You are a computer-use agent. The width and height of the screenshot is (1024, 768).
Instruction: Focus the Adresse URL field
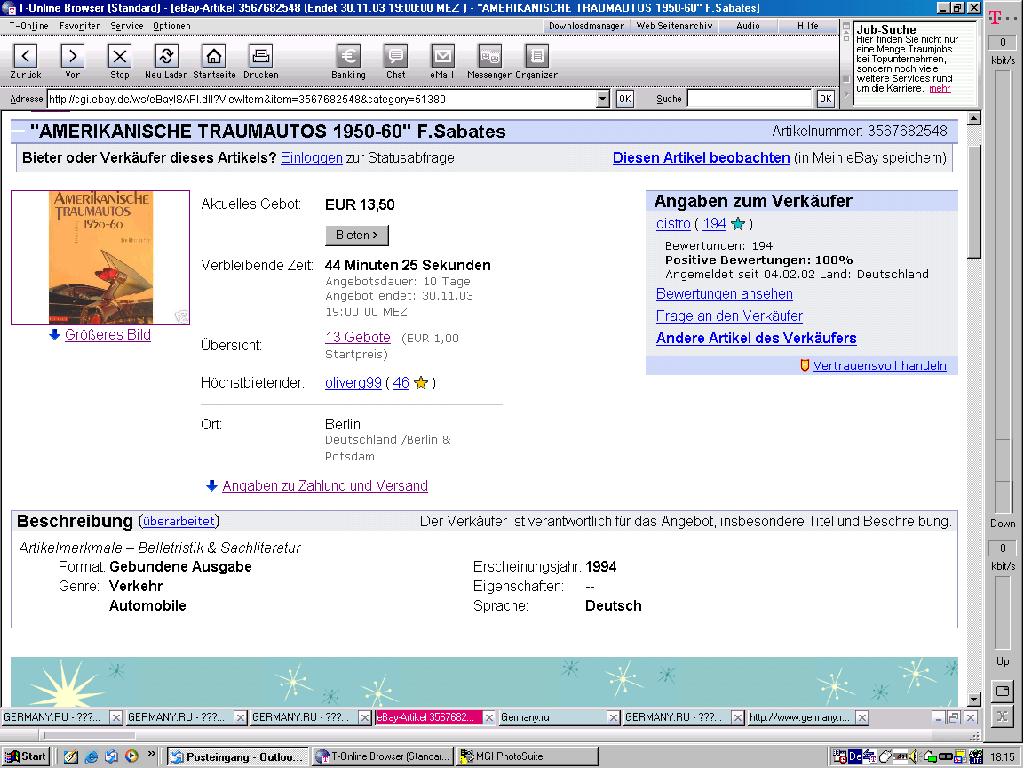pyautogui.click(x=321, y=99)
